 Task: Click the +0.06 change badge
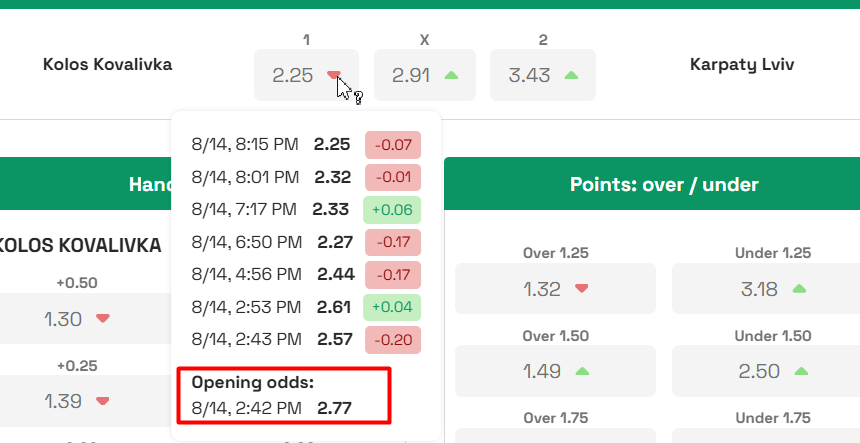click(392, 210)
